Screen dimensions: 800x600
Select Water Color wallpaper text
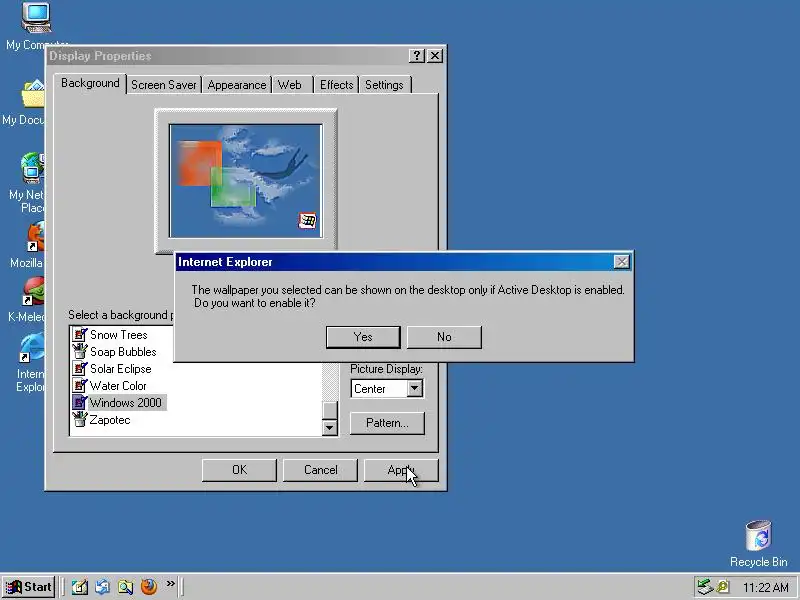coord(118,385)
